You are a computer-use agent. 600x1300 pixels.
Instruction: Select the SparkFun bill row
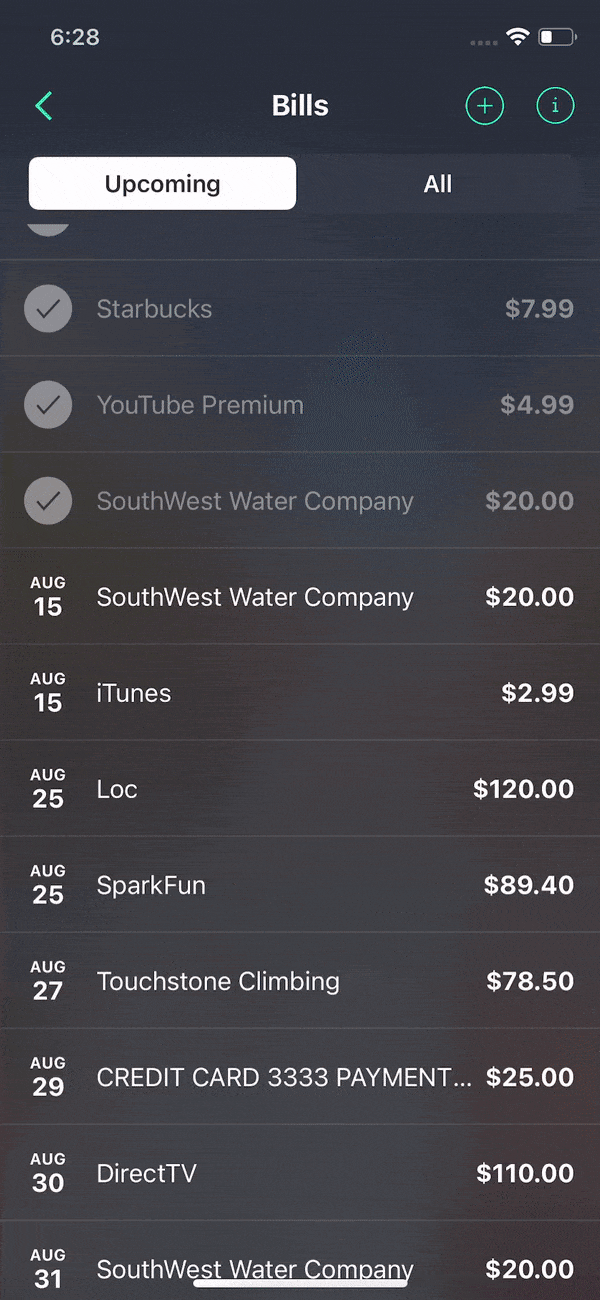coord(300,884)
